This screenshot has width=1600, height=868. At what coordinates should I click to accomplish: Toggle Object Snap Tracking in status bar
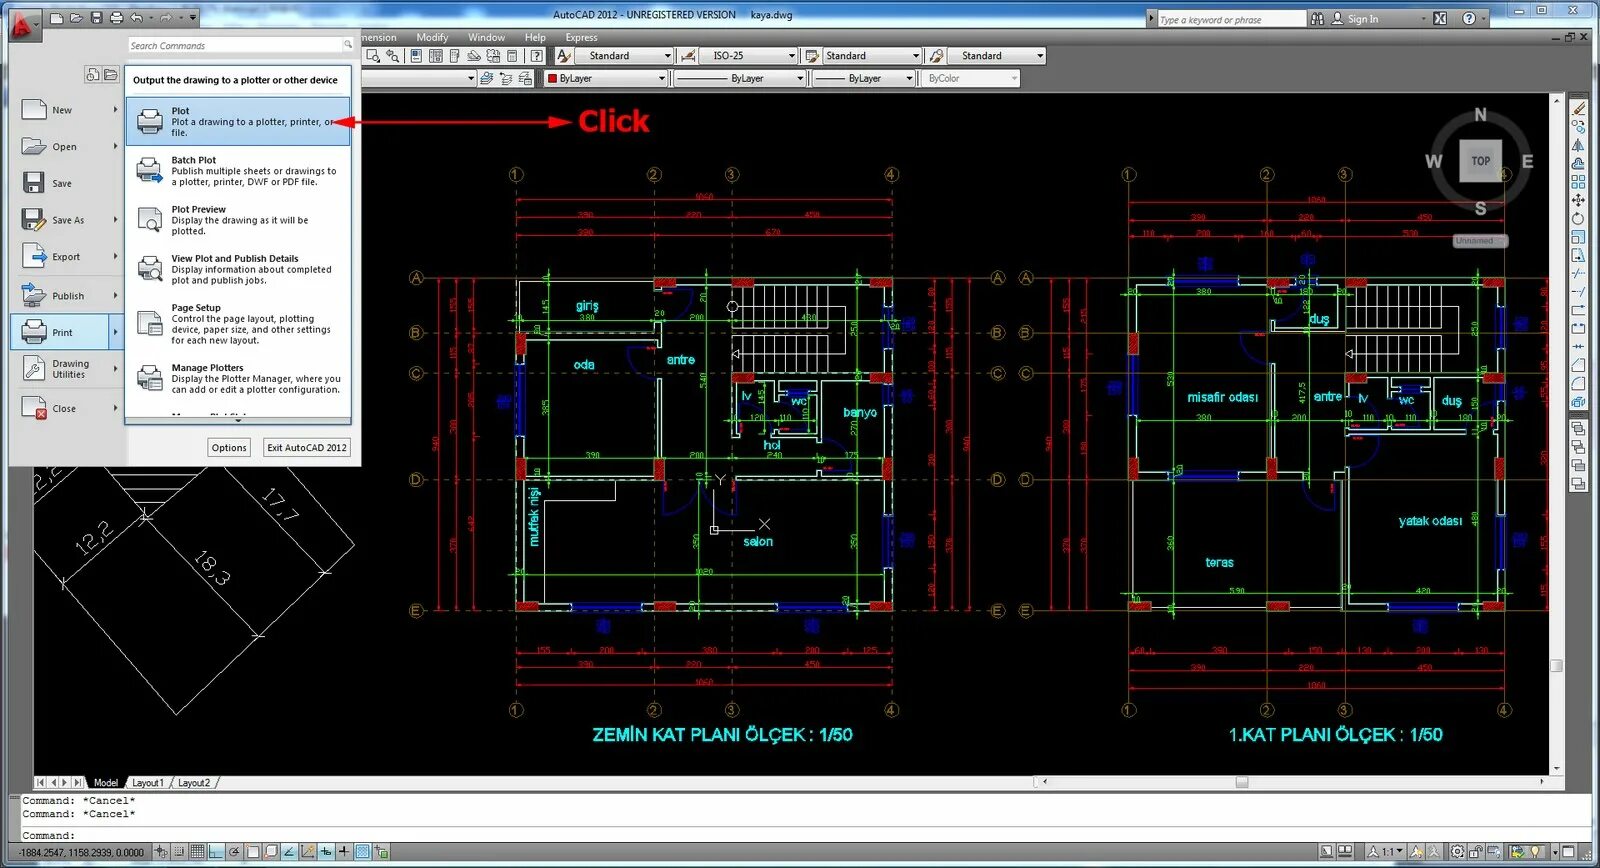(289, 852)
